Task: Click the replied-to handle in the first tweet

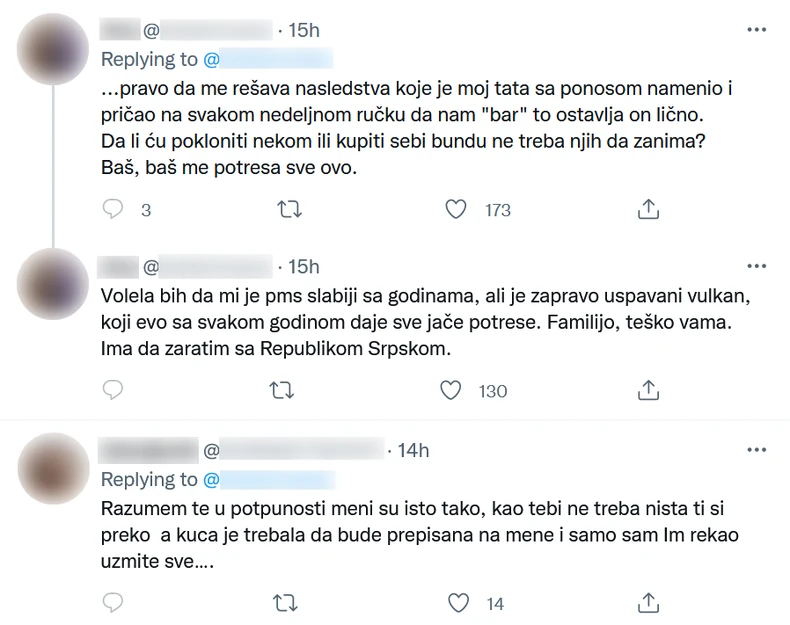Action: [268, 58]
